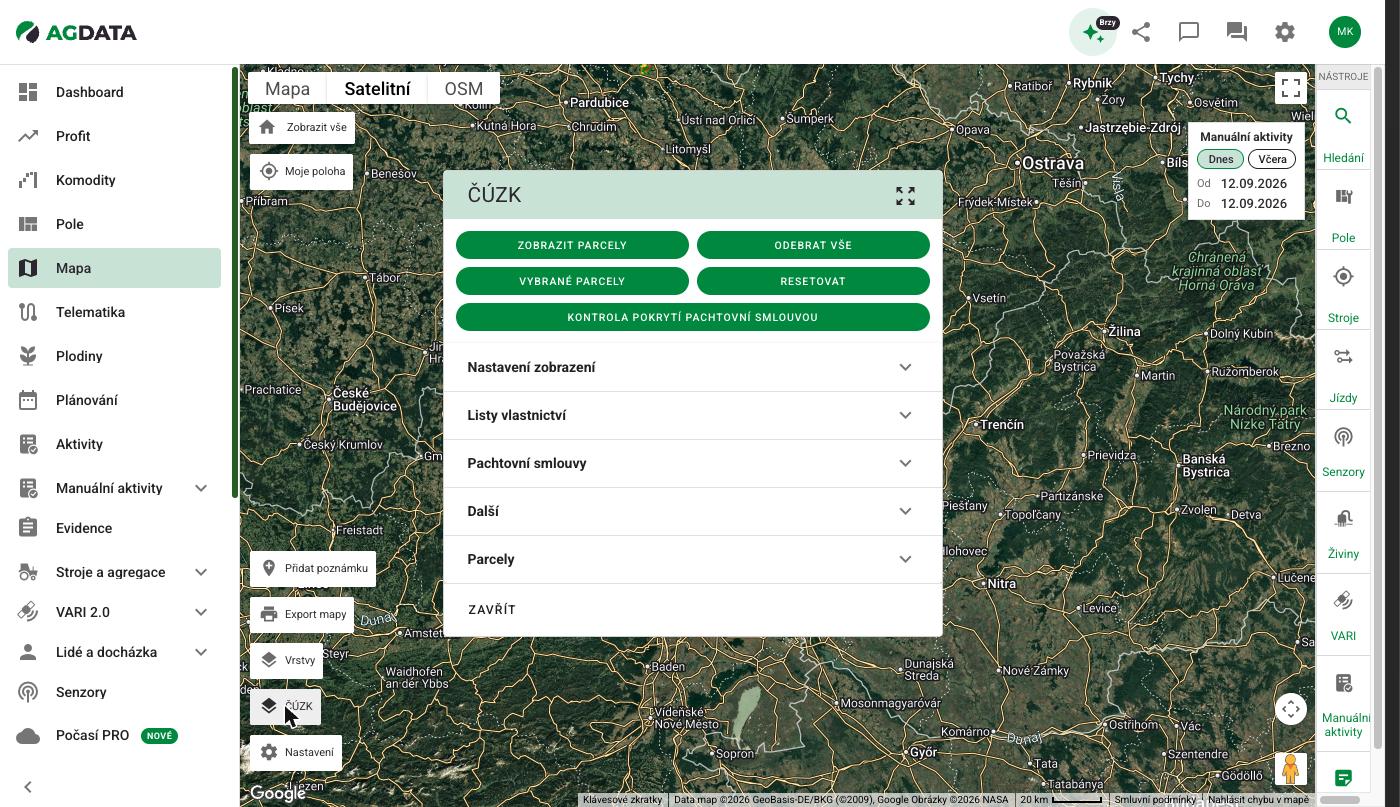Expand Manuální aktivity sidebar submenu

[x=201, y=488]
